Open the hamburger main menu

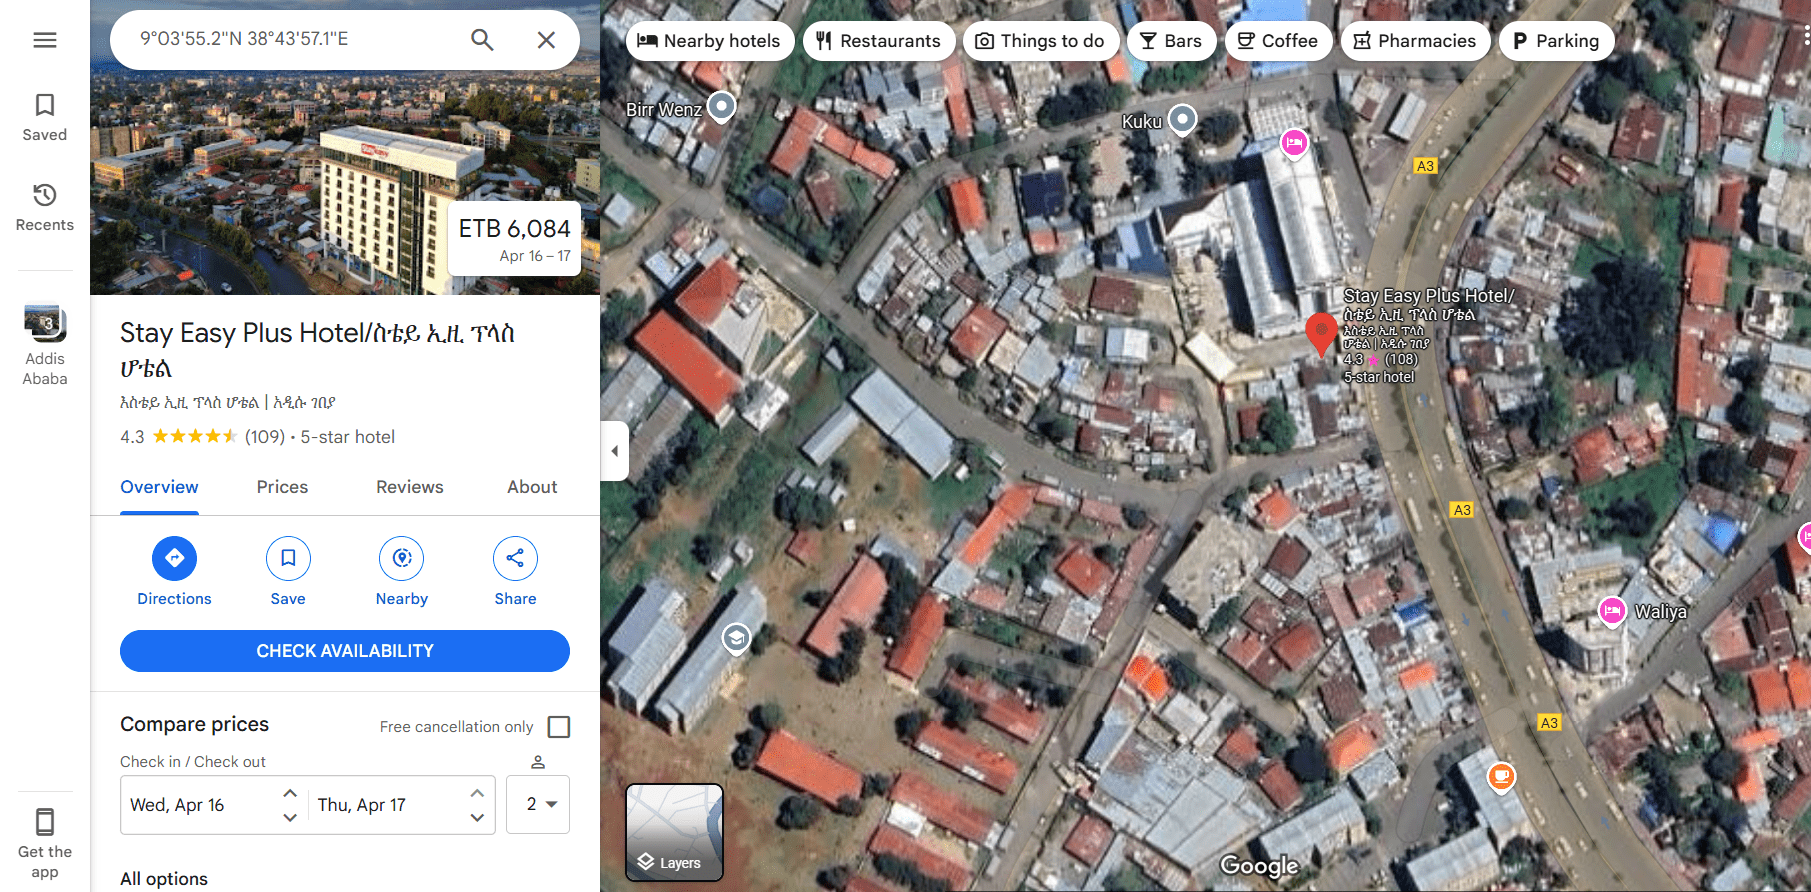point(45,40)
